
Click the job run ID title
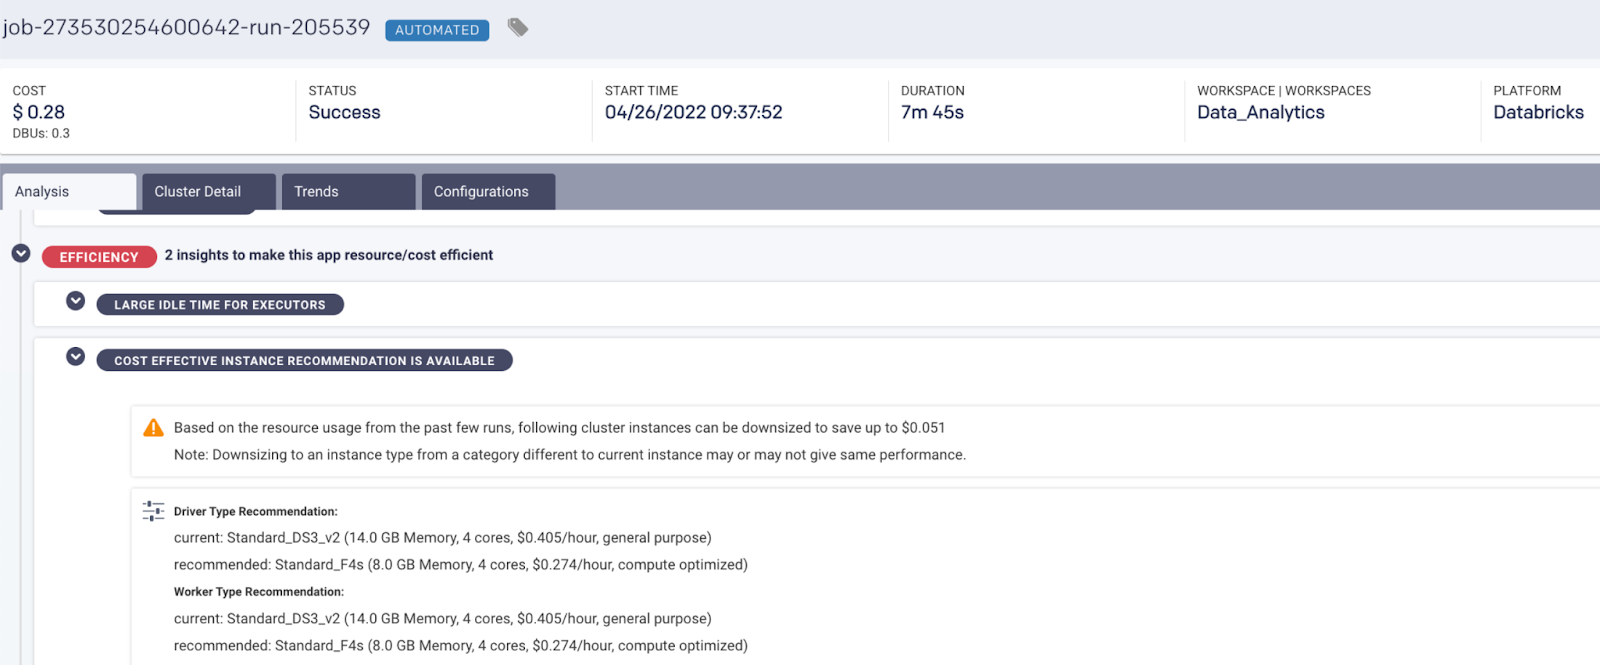[x=186, y=28]
